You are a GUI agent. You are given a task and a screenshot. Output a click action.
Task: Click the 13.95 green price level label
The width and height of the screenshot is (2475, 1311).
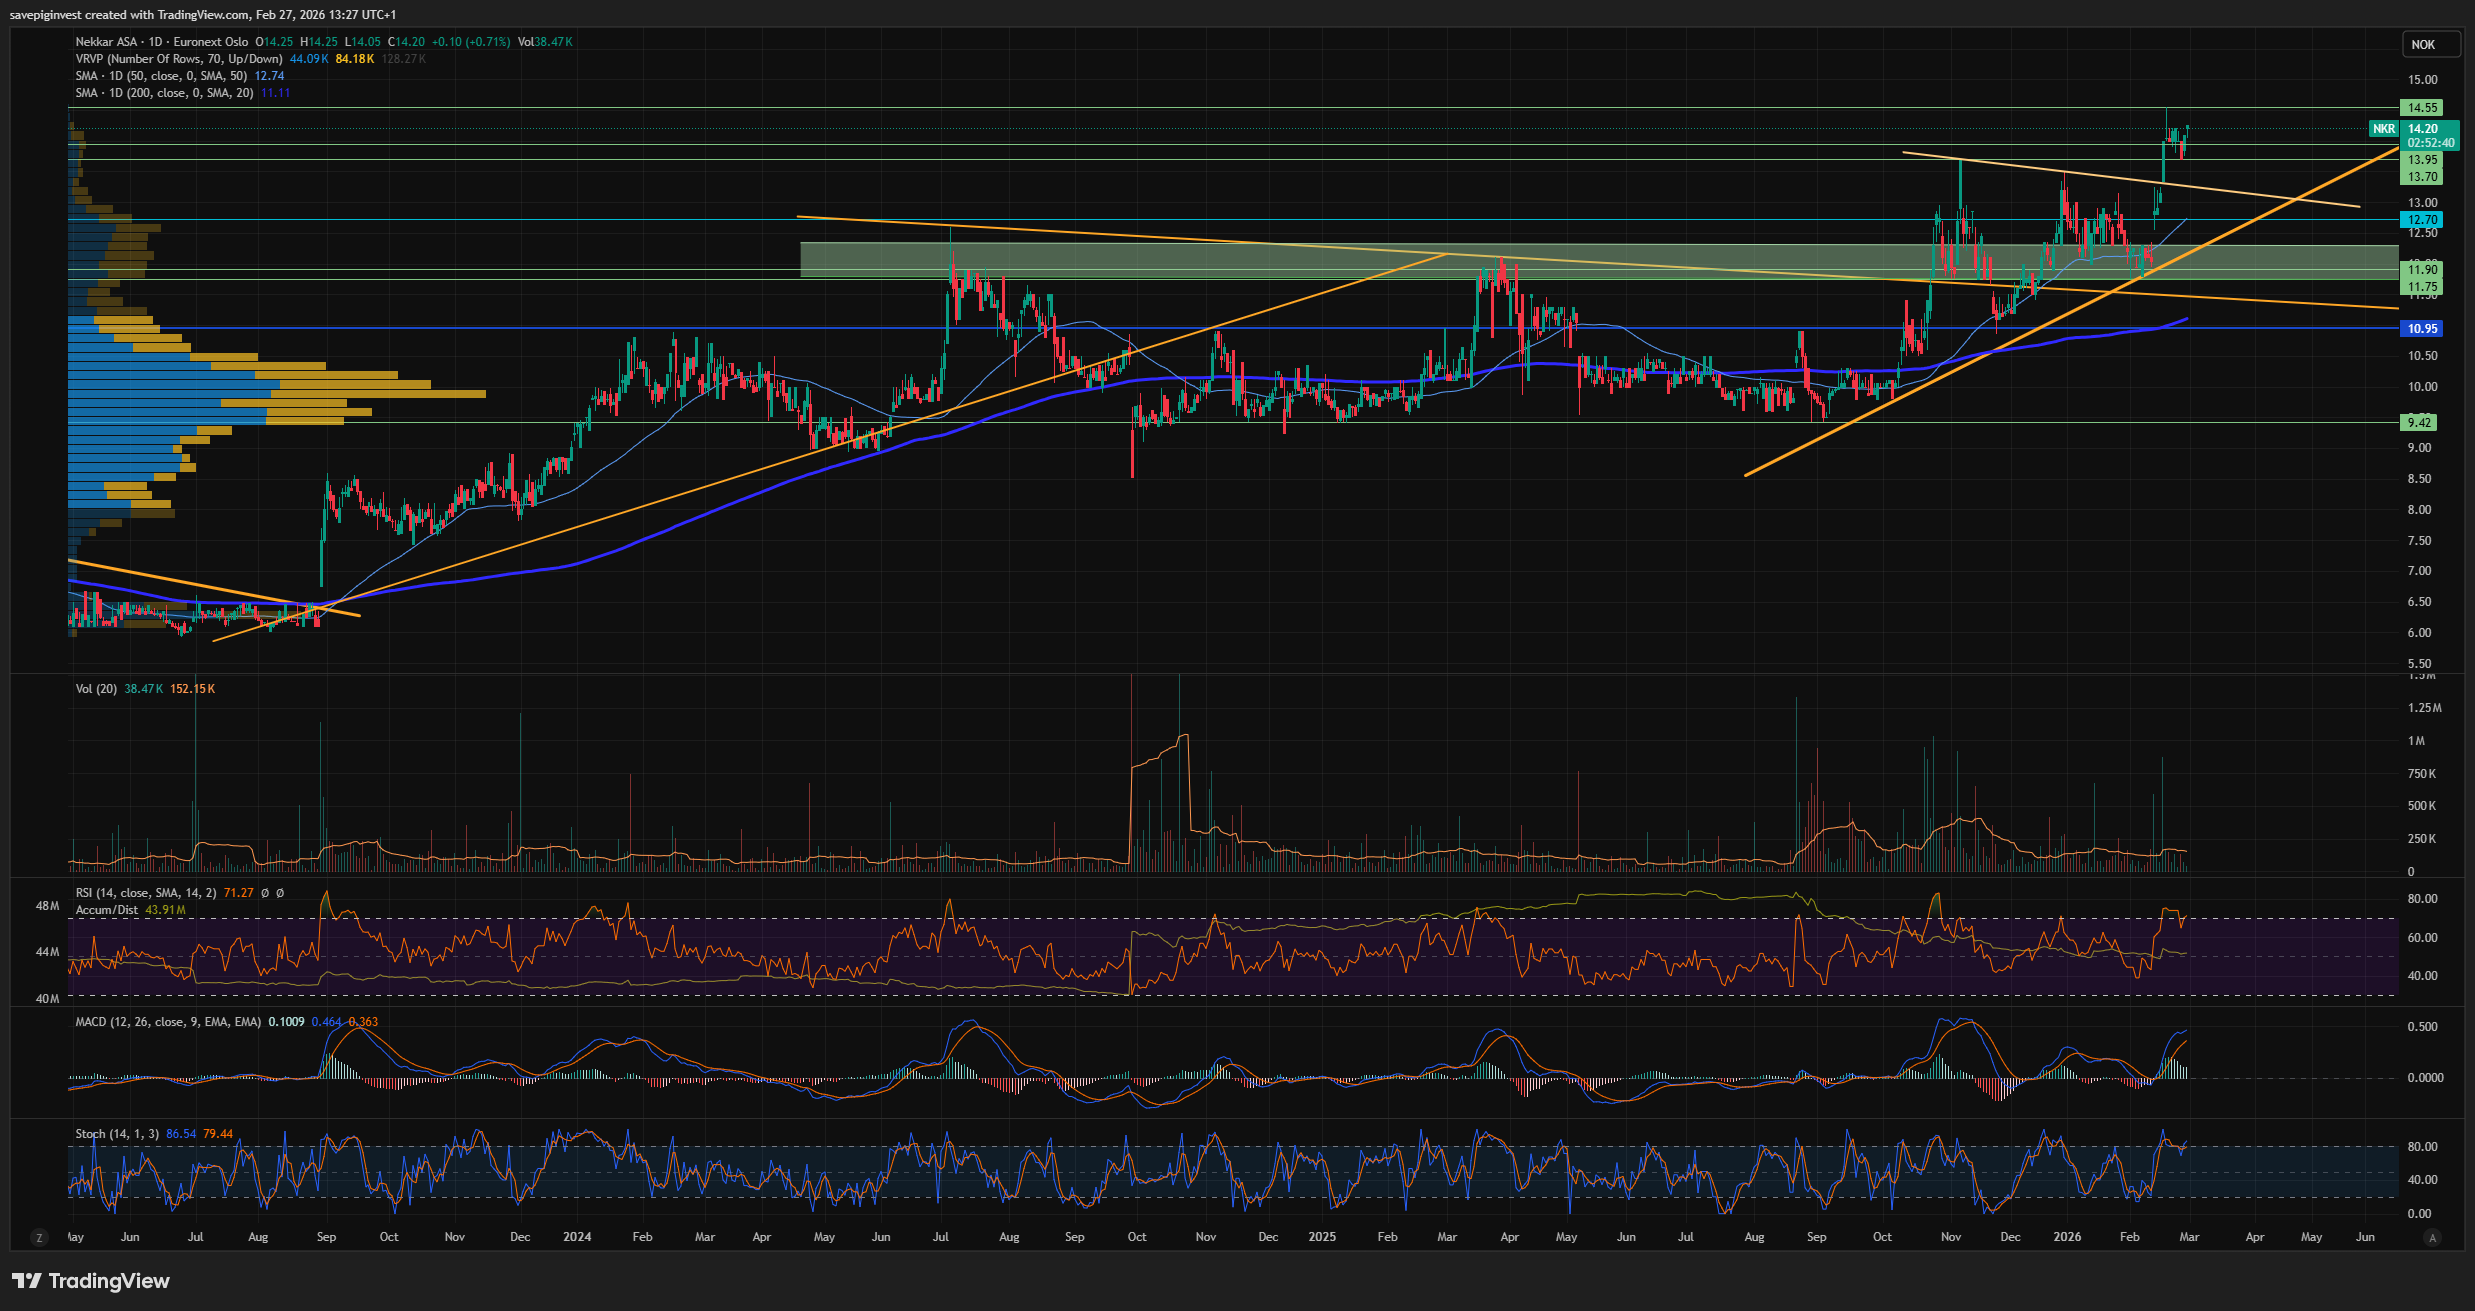[x=2421, y=159]
